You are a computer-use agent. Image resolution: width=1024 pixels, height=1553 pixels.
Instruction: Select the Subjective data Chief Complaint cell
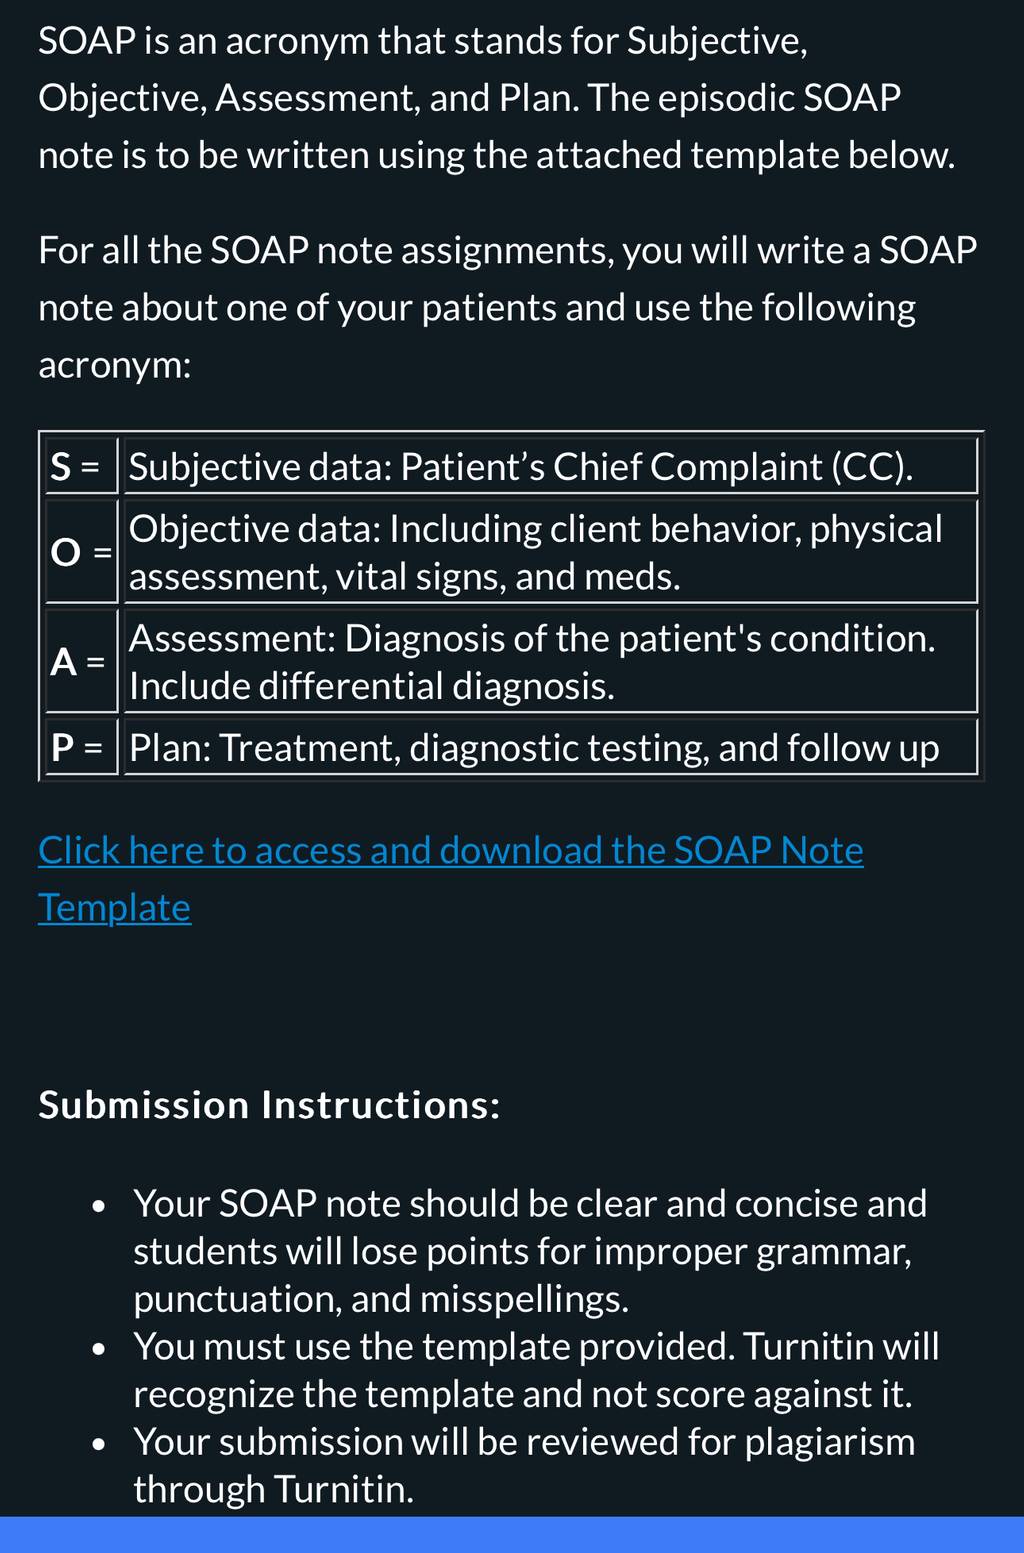[x=550, y=466]
